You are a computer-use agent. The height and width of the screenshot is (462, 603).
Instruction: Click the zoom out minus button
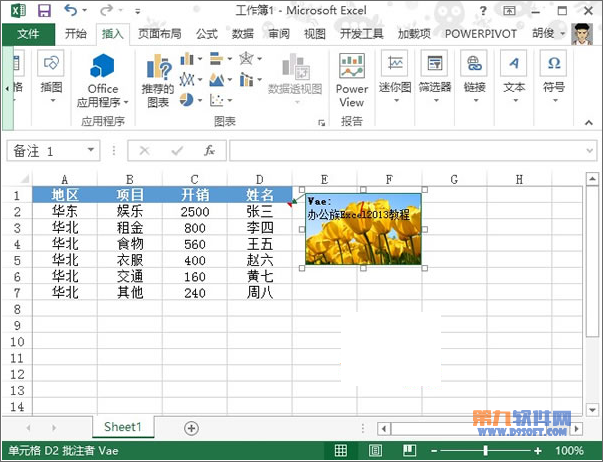[434, 451]
